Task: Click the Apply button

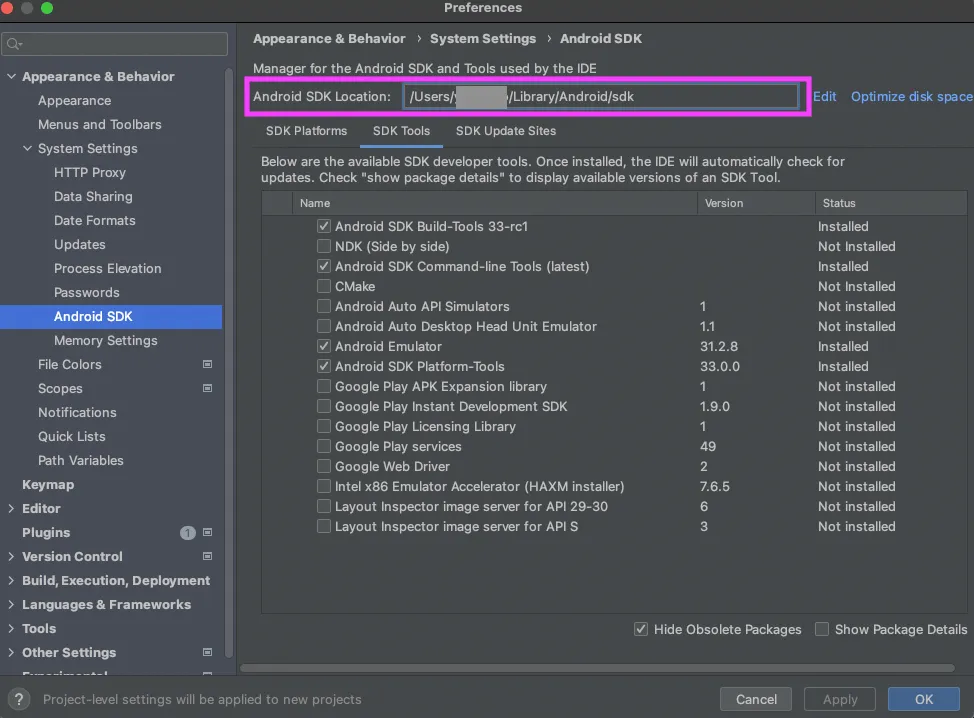Action: [840, 699]
